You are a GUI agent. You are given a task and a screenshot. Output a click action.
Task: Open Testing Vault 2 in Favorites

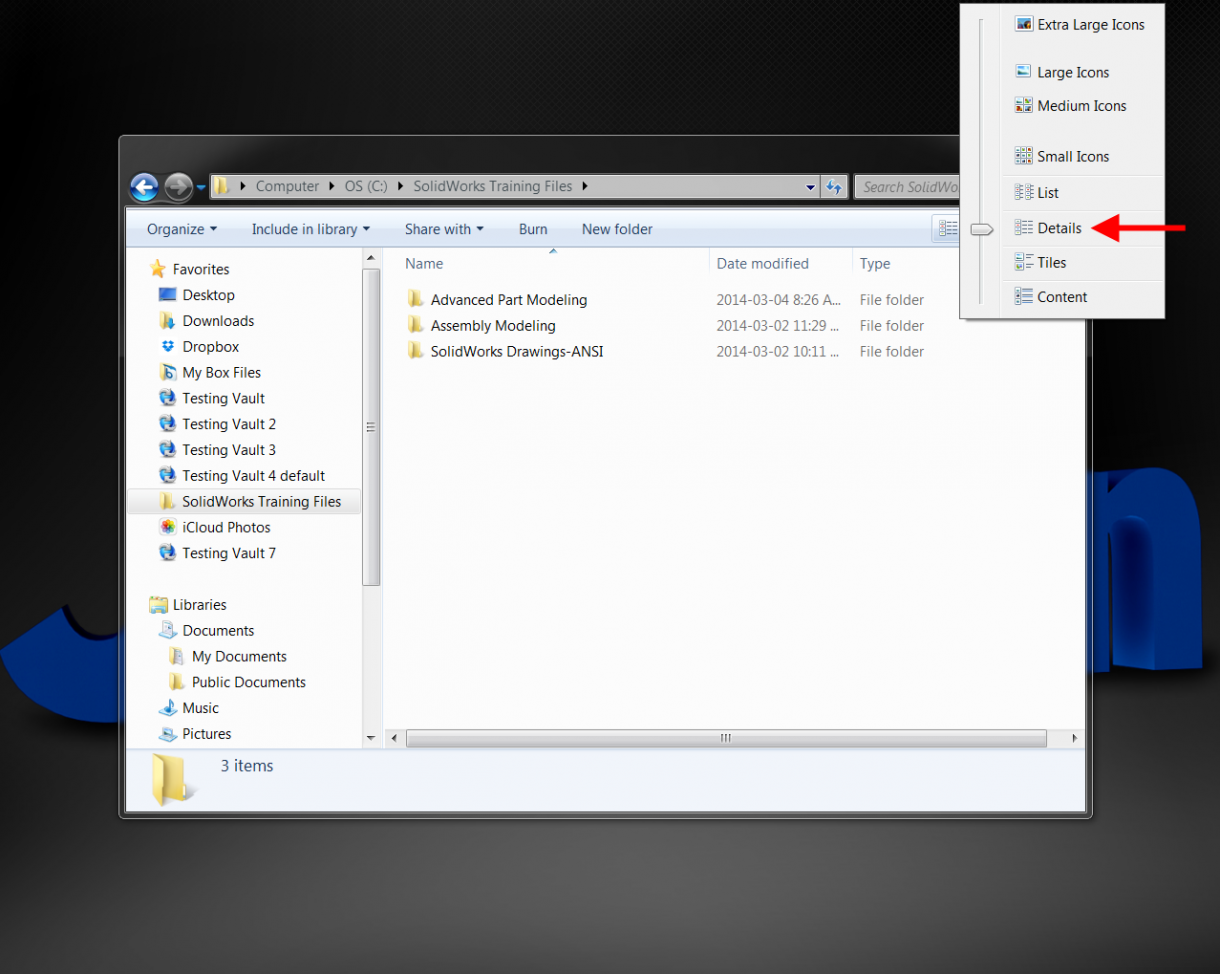[229, 424]
